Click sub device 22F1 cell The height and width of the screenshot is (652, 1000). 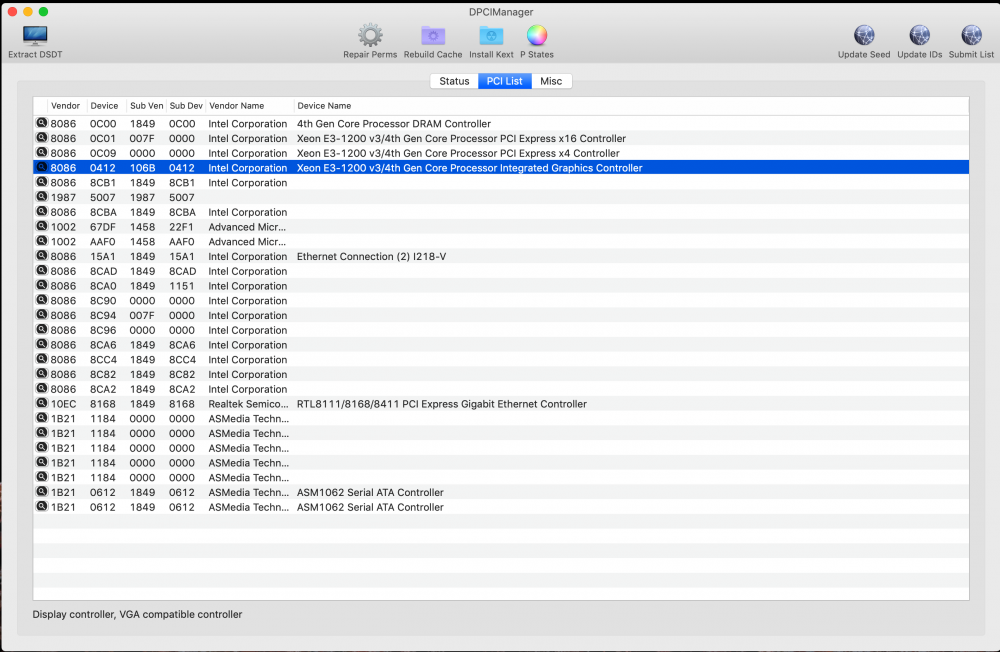click(181, 227)
